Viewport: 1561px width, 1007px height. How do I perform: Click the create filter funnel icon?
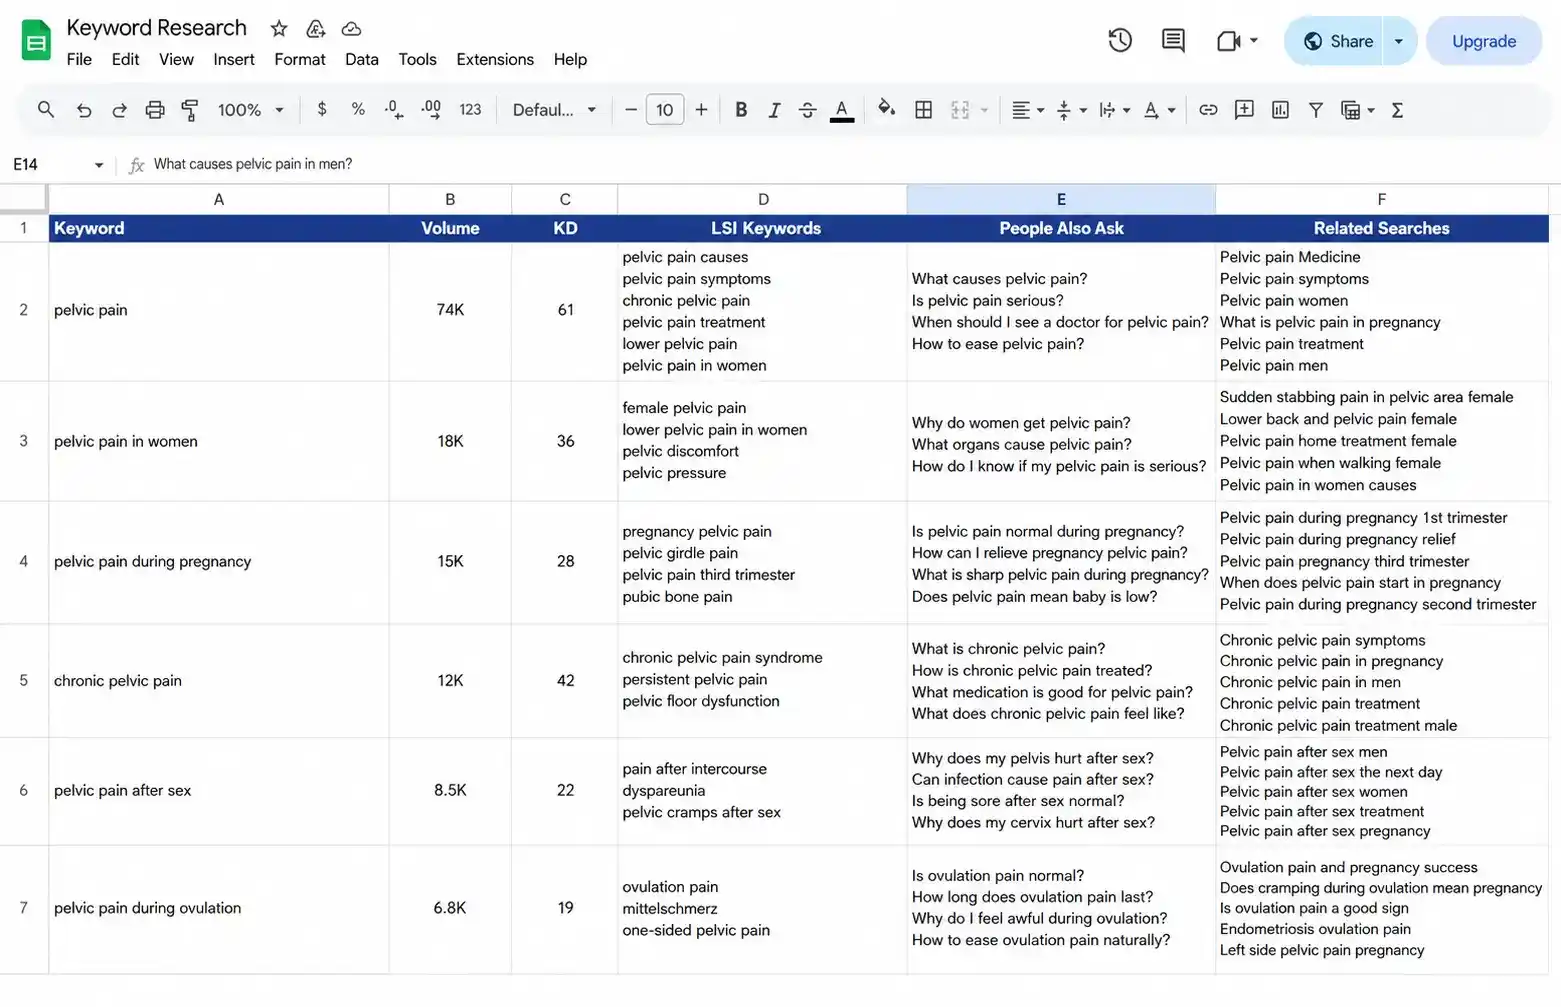point(1316,110)
